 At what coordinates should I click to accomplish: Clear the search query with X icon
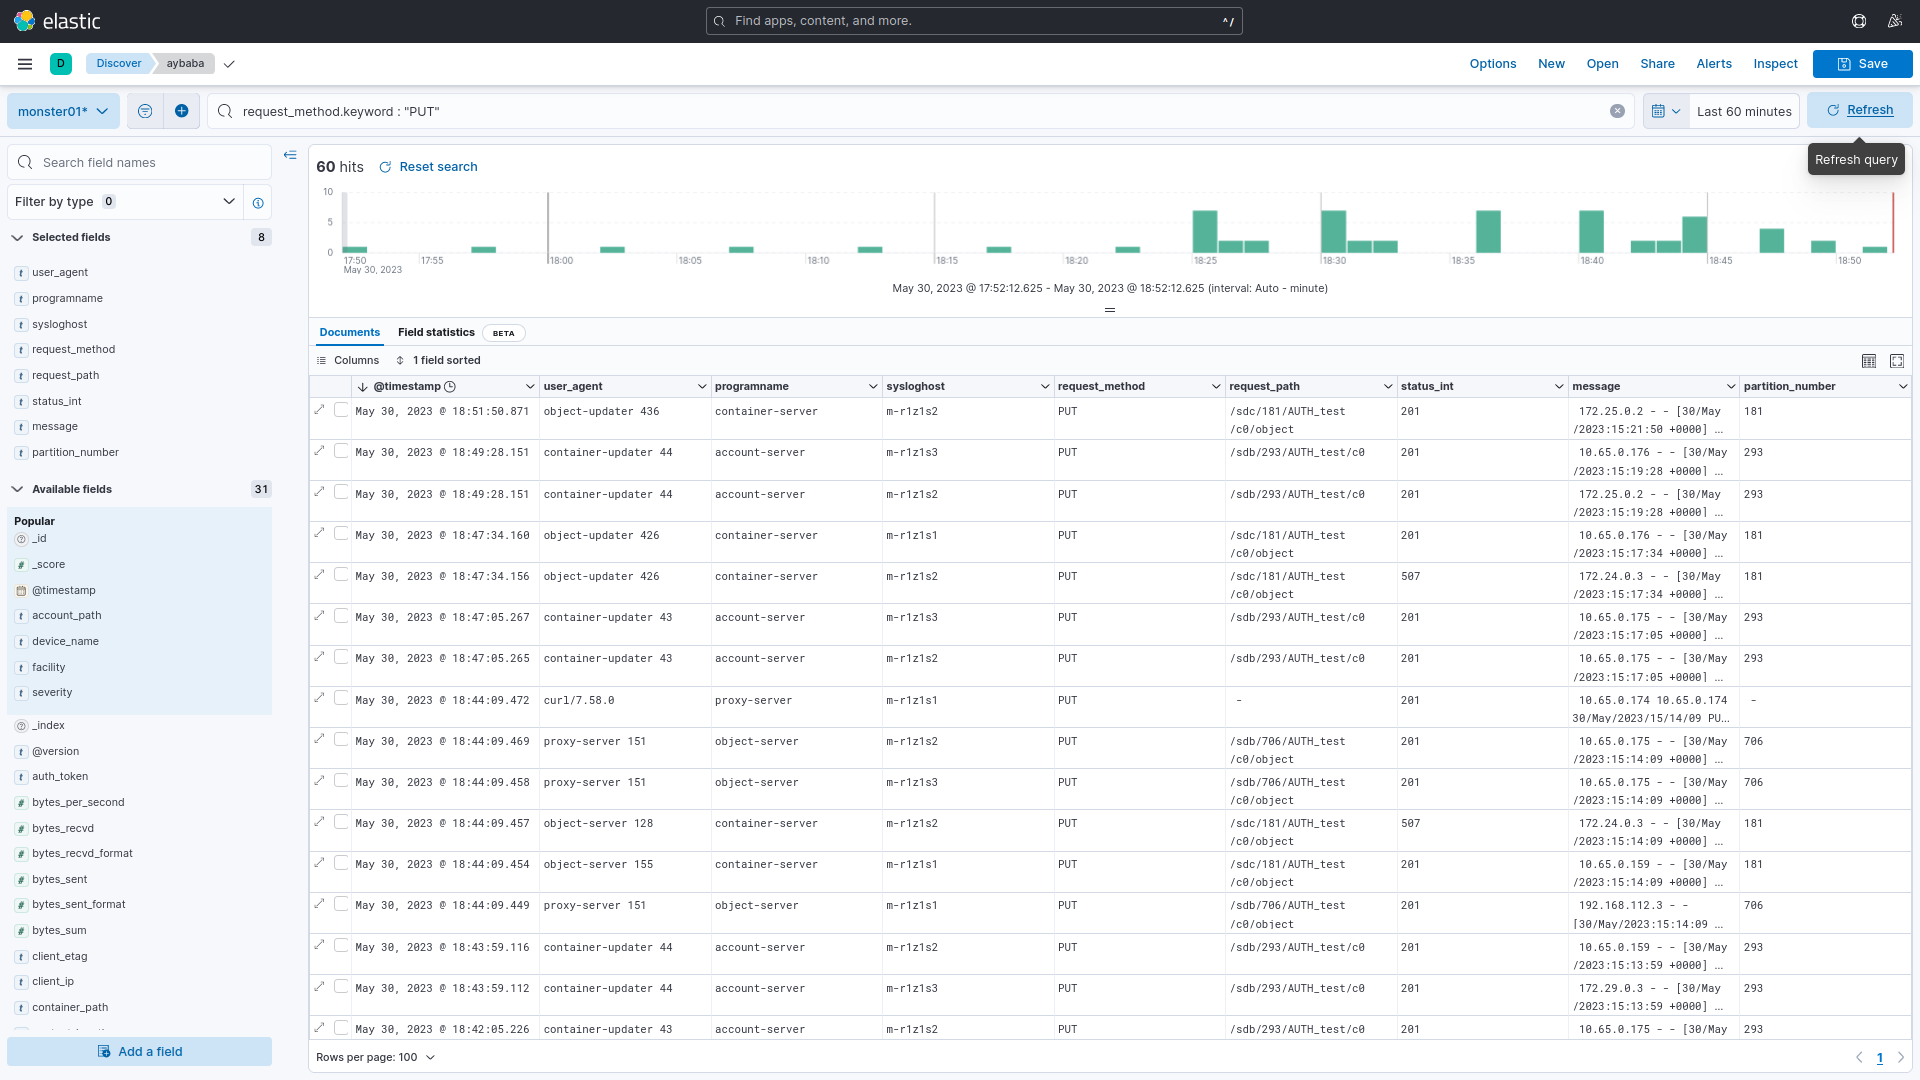(1617, 111)
